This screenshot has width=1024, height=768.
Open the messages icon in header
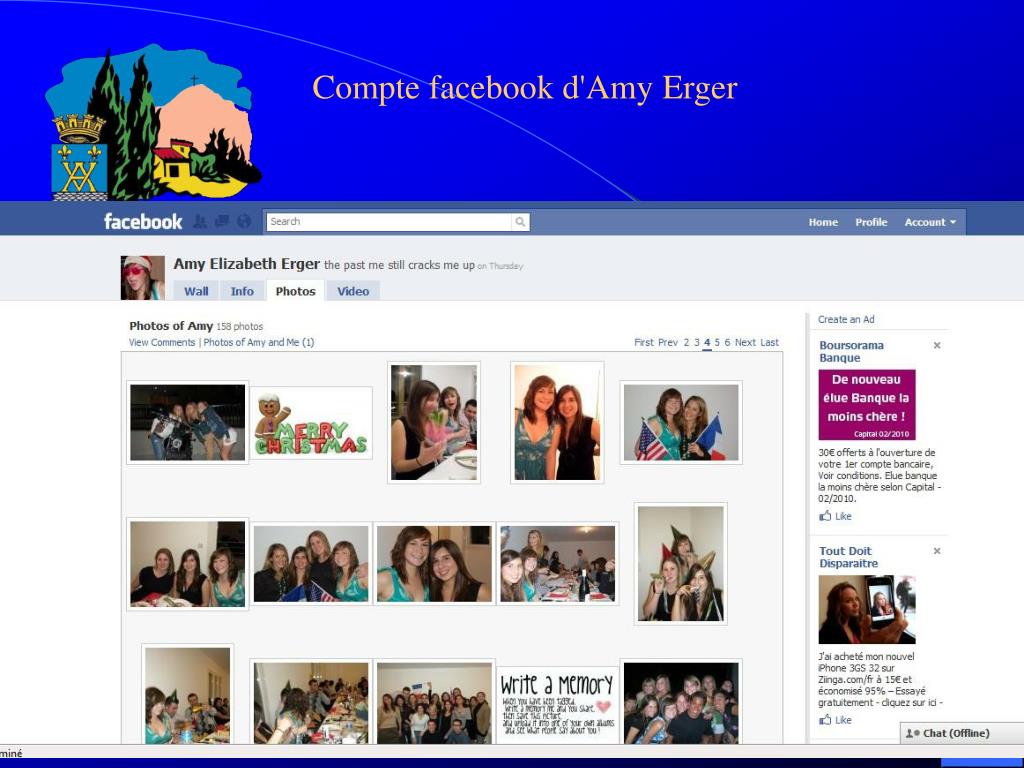222,222
